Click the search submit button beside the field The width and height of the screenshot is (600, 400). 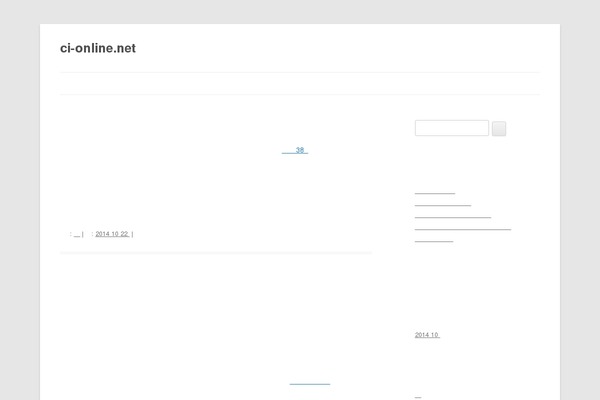coord(499,129)
